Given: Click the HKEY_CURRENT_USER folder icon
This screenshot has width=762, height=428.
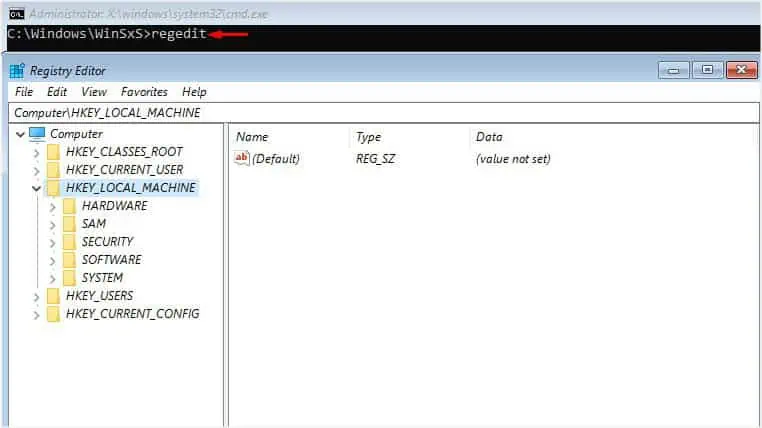Looking at the screenshot, I should tap(53, 170).
